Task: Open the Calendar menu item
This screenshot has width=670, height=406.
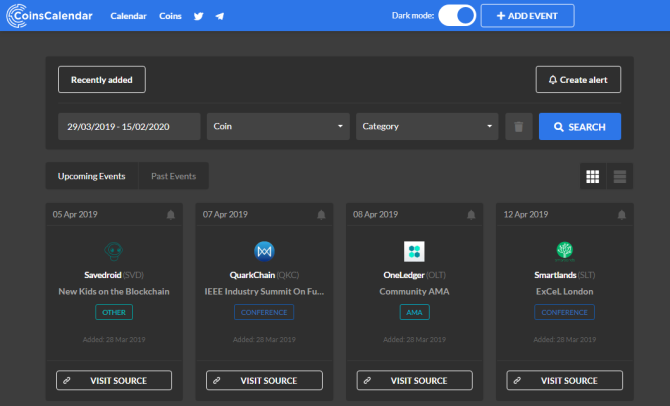Action: pyautogui.click(x=128, y=16)
